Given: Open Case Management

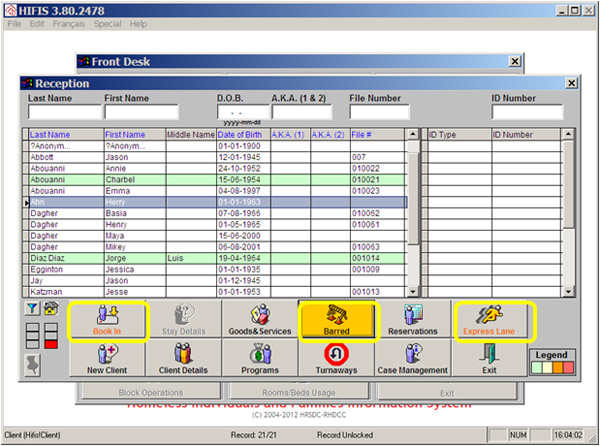Looking at the screenshot, I should pos(413,357).
